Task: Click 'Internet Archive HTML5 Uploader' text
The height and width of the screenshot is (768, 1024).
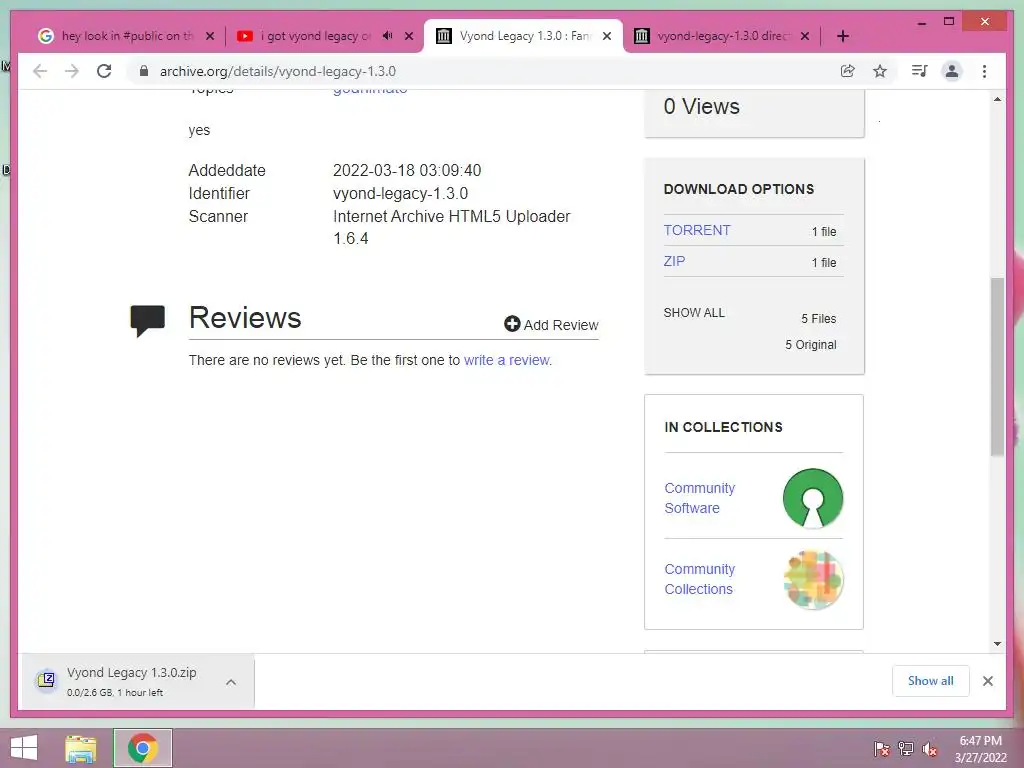Action: 451,216
